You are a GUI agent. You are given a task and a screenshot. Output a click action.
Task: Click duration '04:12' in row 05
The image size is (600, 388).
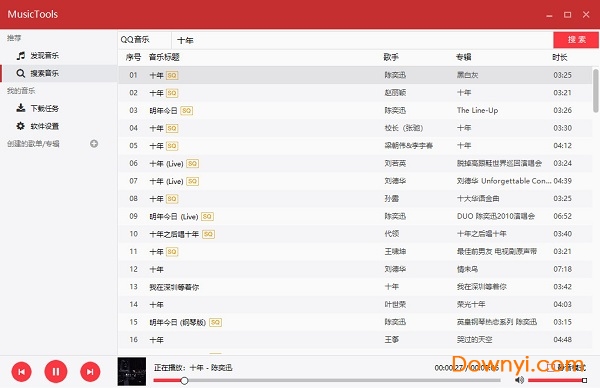(x=562, y=145)
